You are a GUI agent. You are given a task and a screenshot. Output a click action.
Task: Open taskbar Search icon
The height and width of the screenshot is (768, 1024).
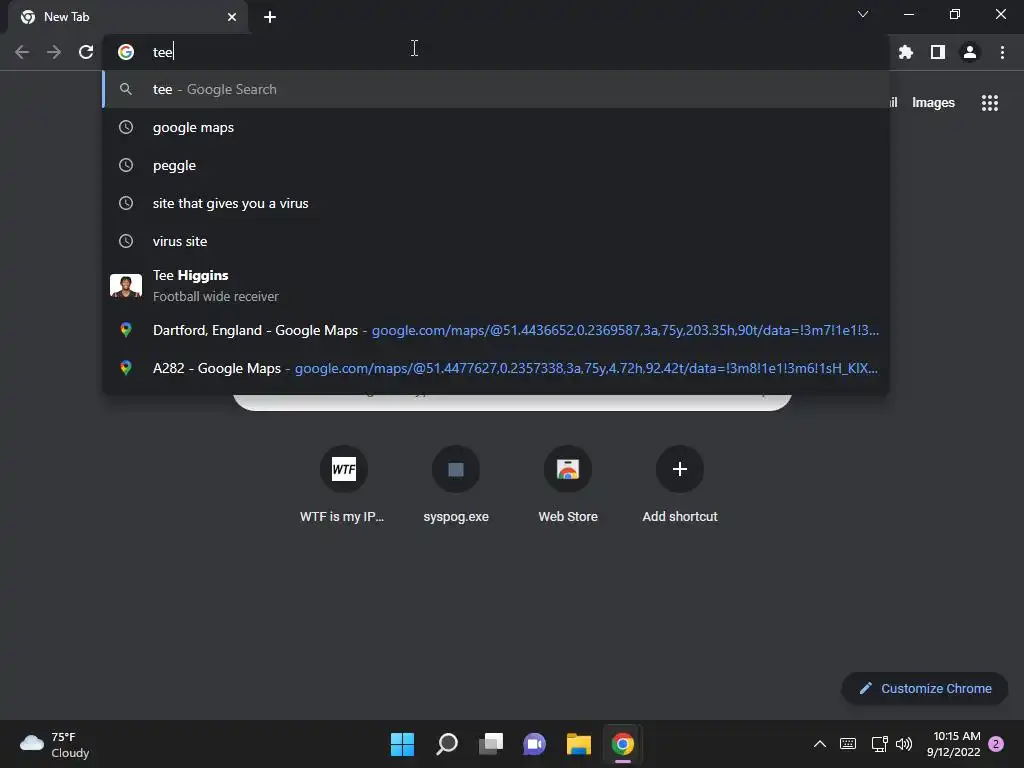click(447, 744)
